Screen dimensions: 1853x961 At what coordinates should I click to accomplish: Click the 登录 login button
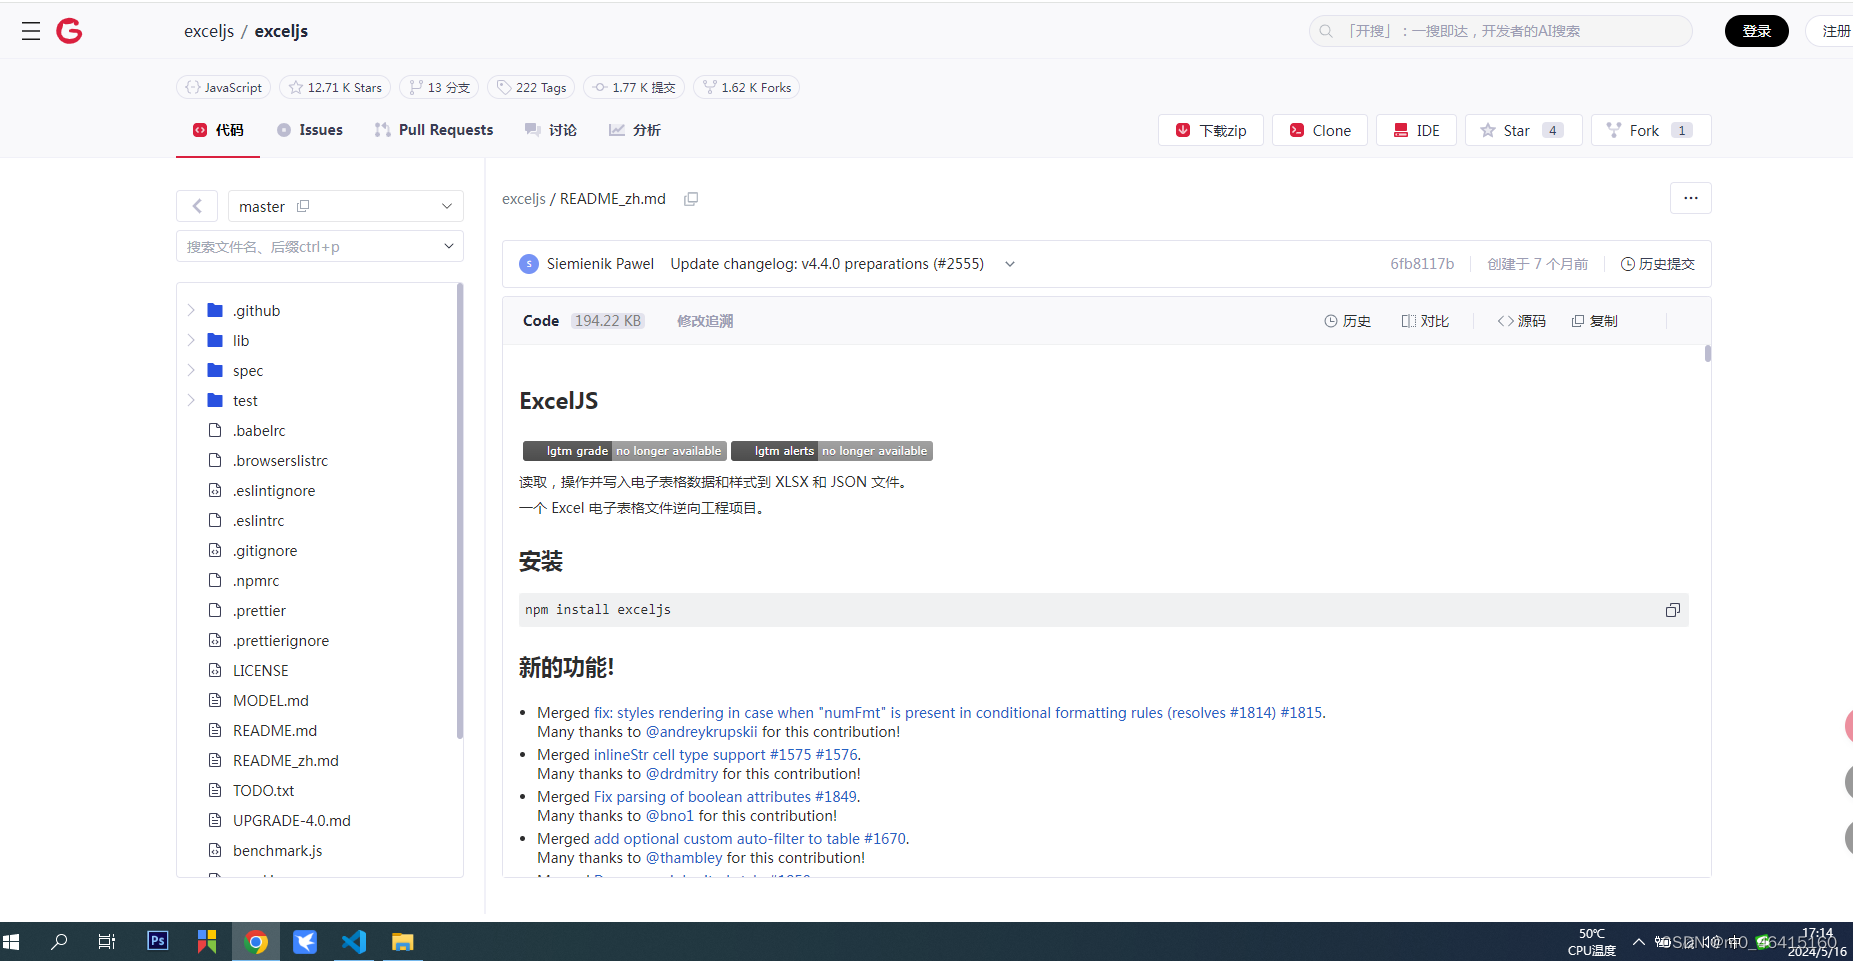[x=1756, y=31]
